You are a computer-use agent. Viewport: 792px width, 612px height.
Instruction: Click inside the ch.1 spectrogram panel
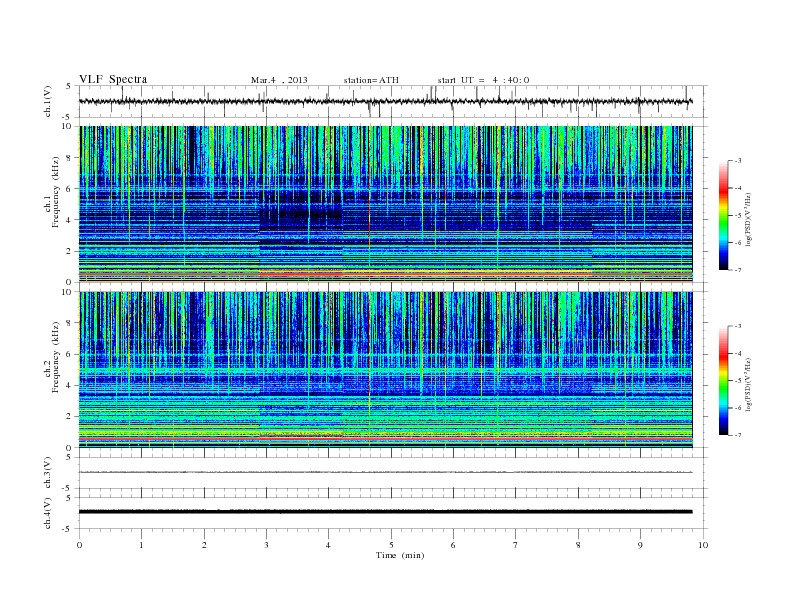click(385, 204)
